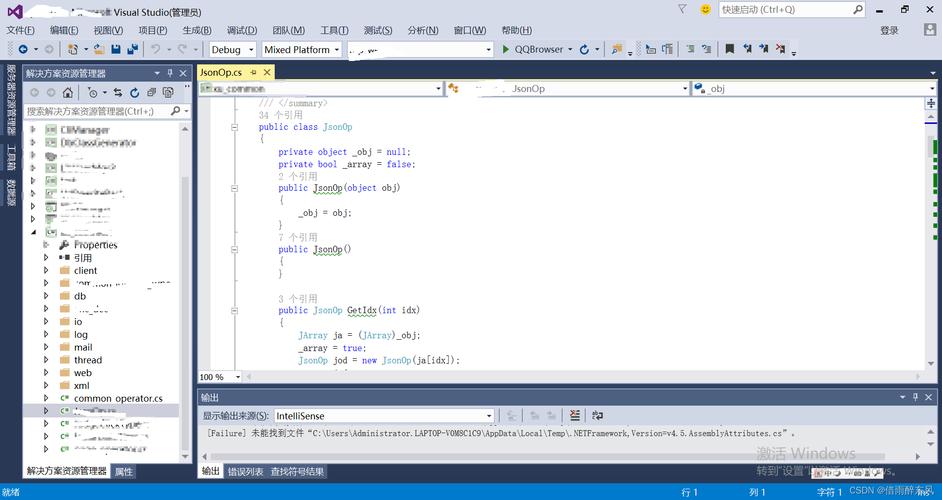Screen dimensions: 942x500
Task: Click the Find in Files toolbar icon
Action: coord(616,49)
